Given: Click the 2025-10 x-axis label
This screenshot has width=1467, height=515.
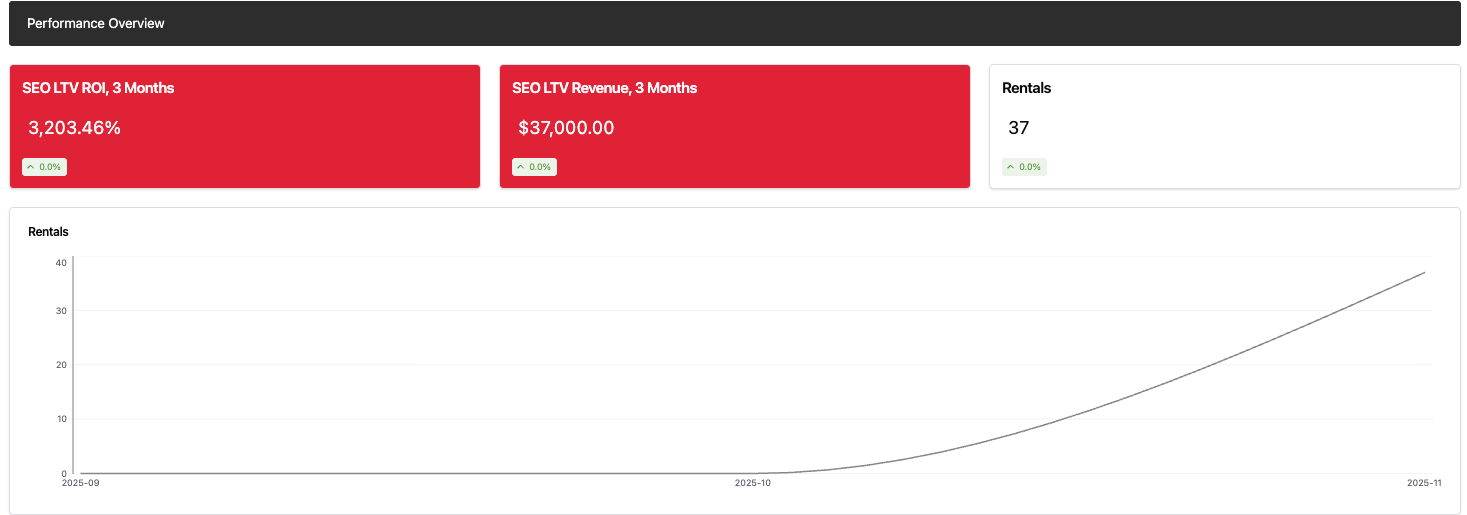Looking at the screenshot, I should (x=752, y=483).
